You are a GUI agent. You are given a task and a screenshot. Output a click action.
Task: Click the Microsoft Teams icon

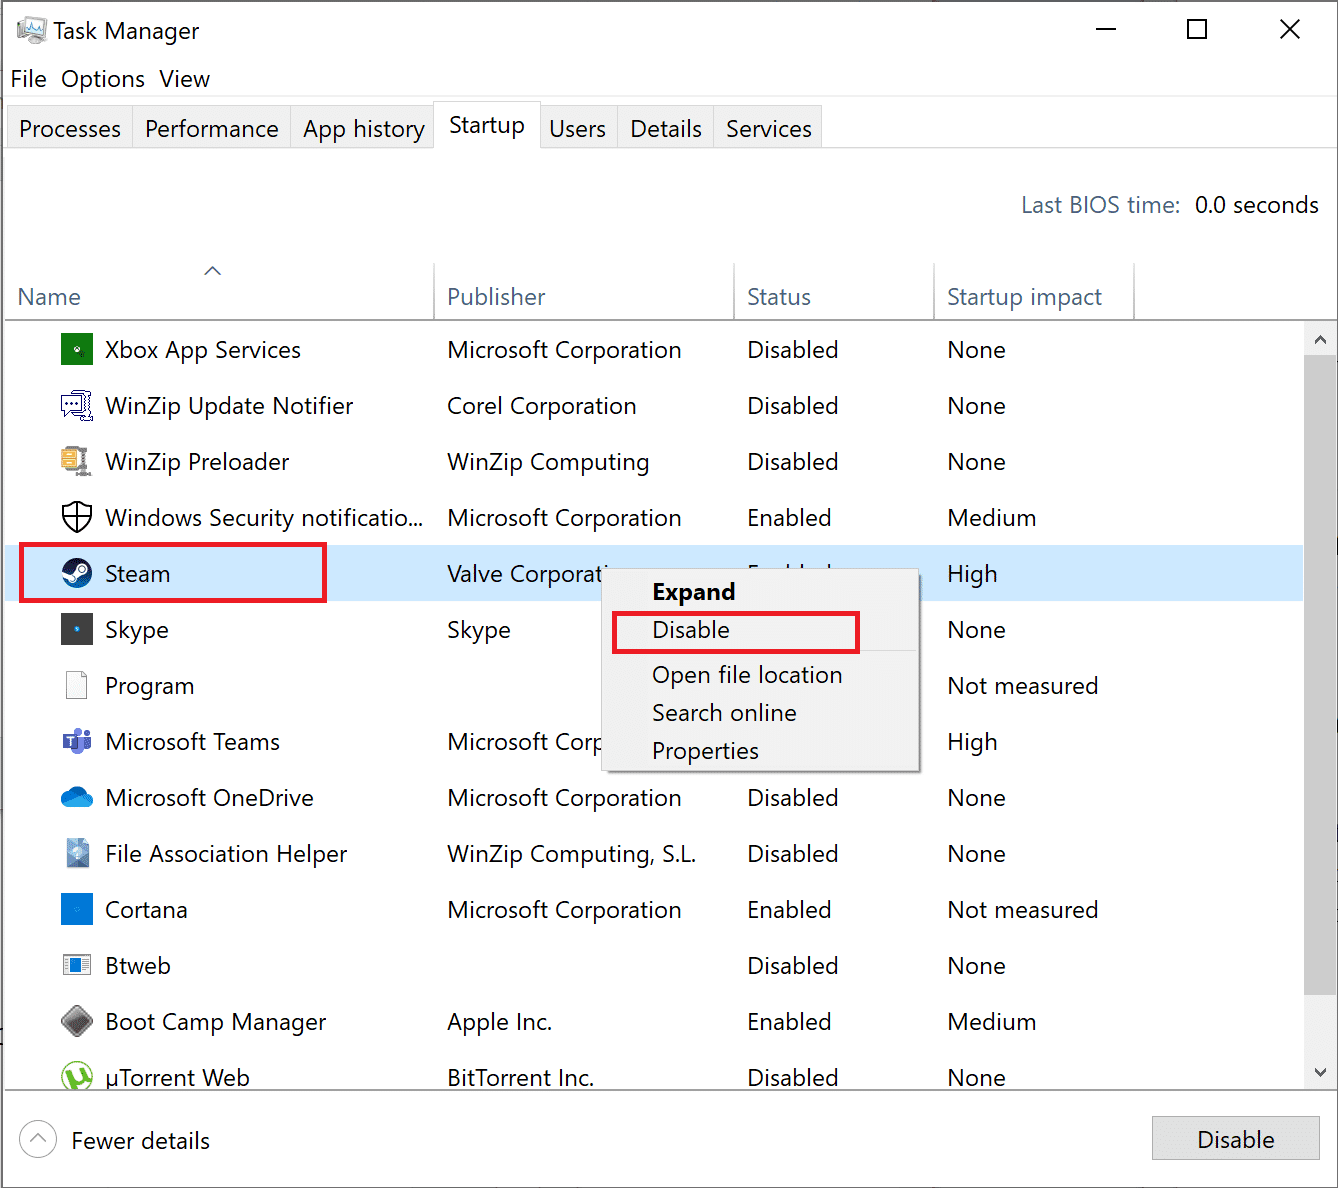[x=77, y=741]
